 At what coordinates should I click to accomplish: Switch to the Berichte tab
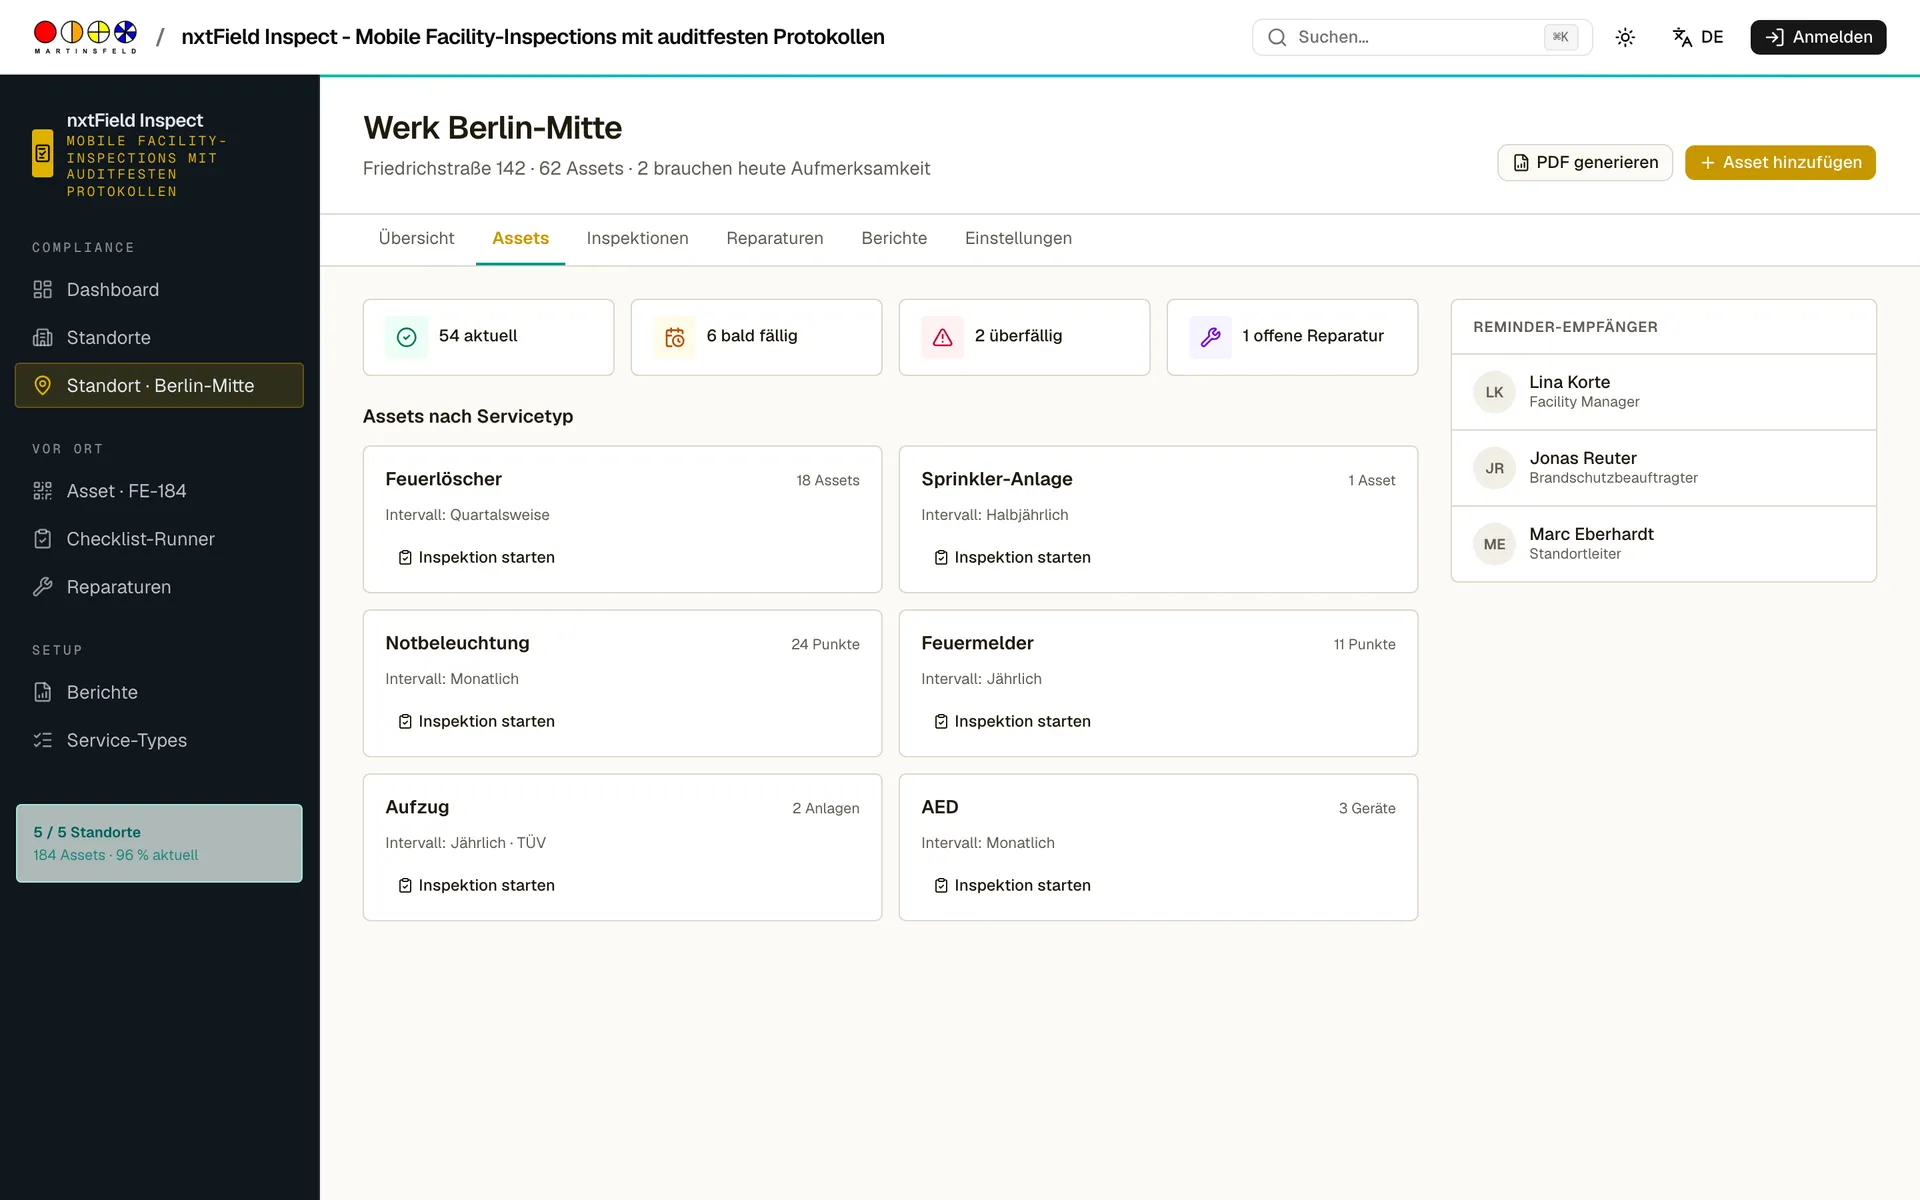click(894, 238)
